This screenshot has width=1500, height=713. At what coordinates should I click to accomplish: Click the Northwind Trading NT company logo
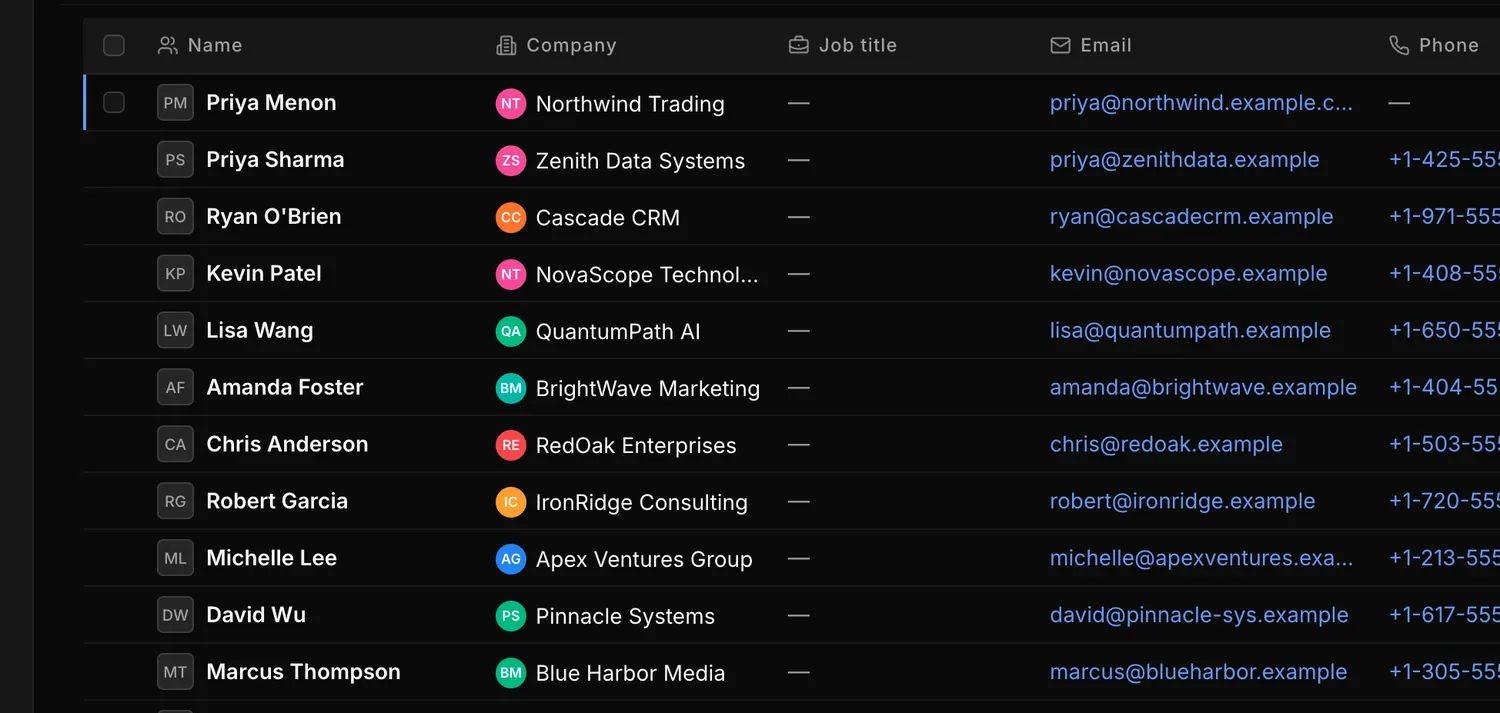511,103
